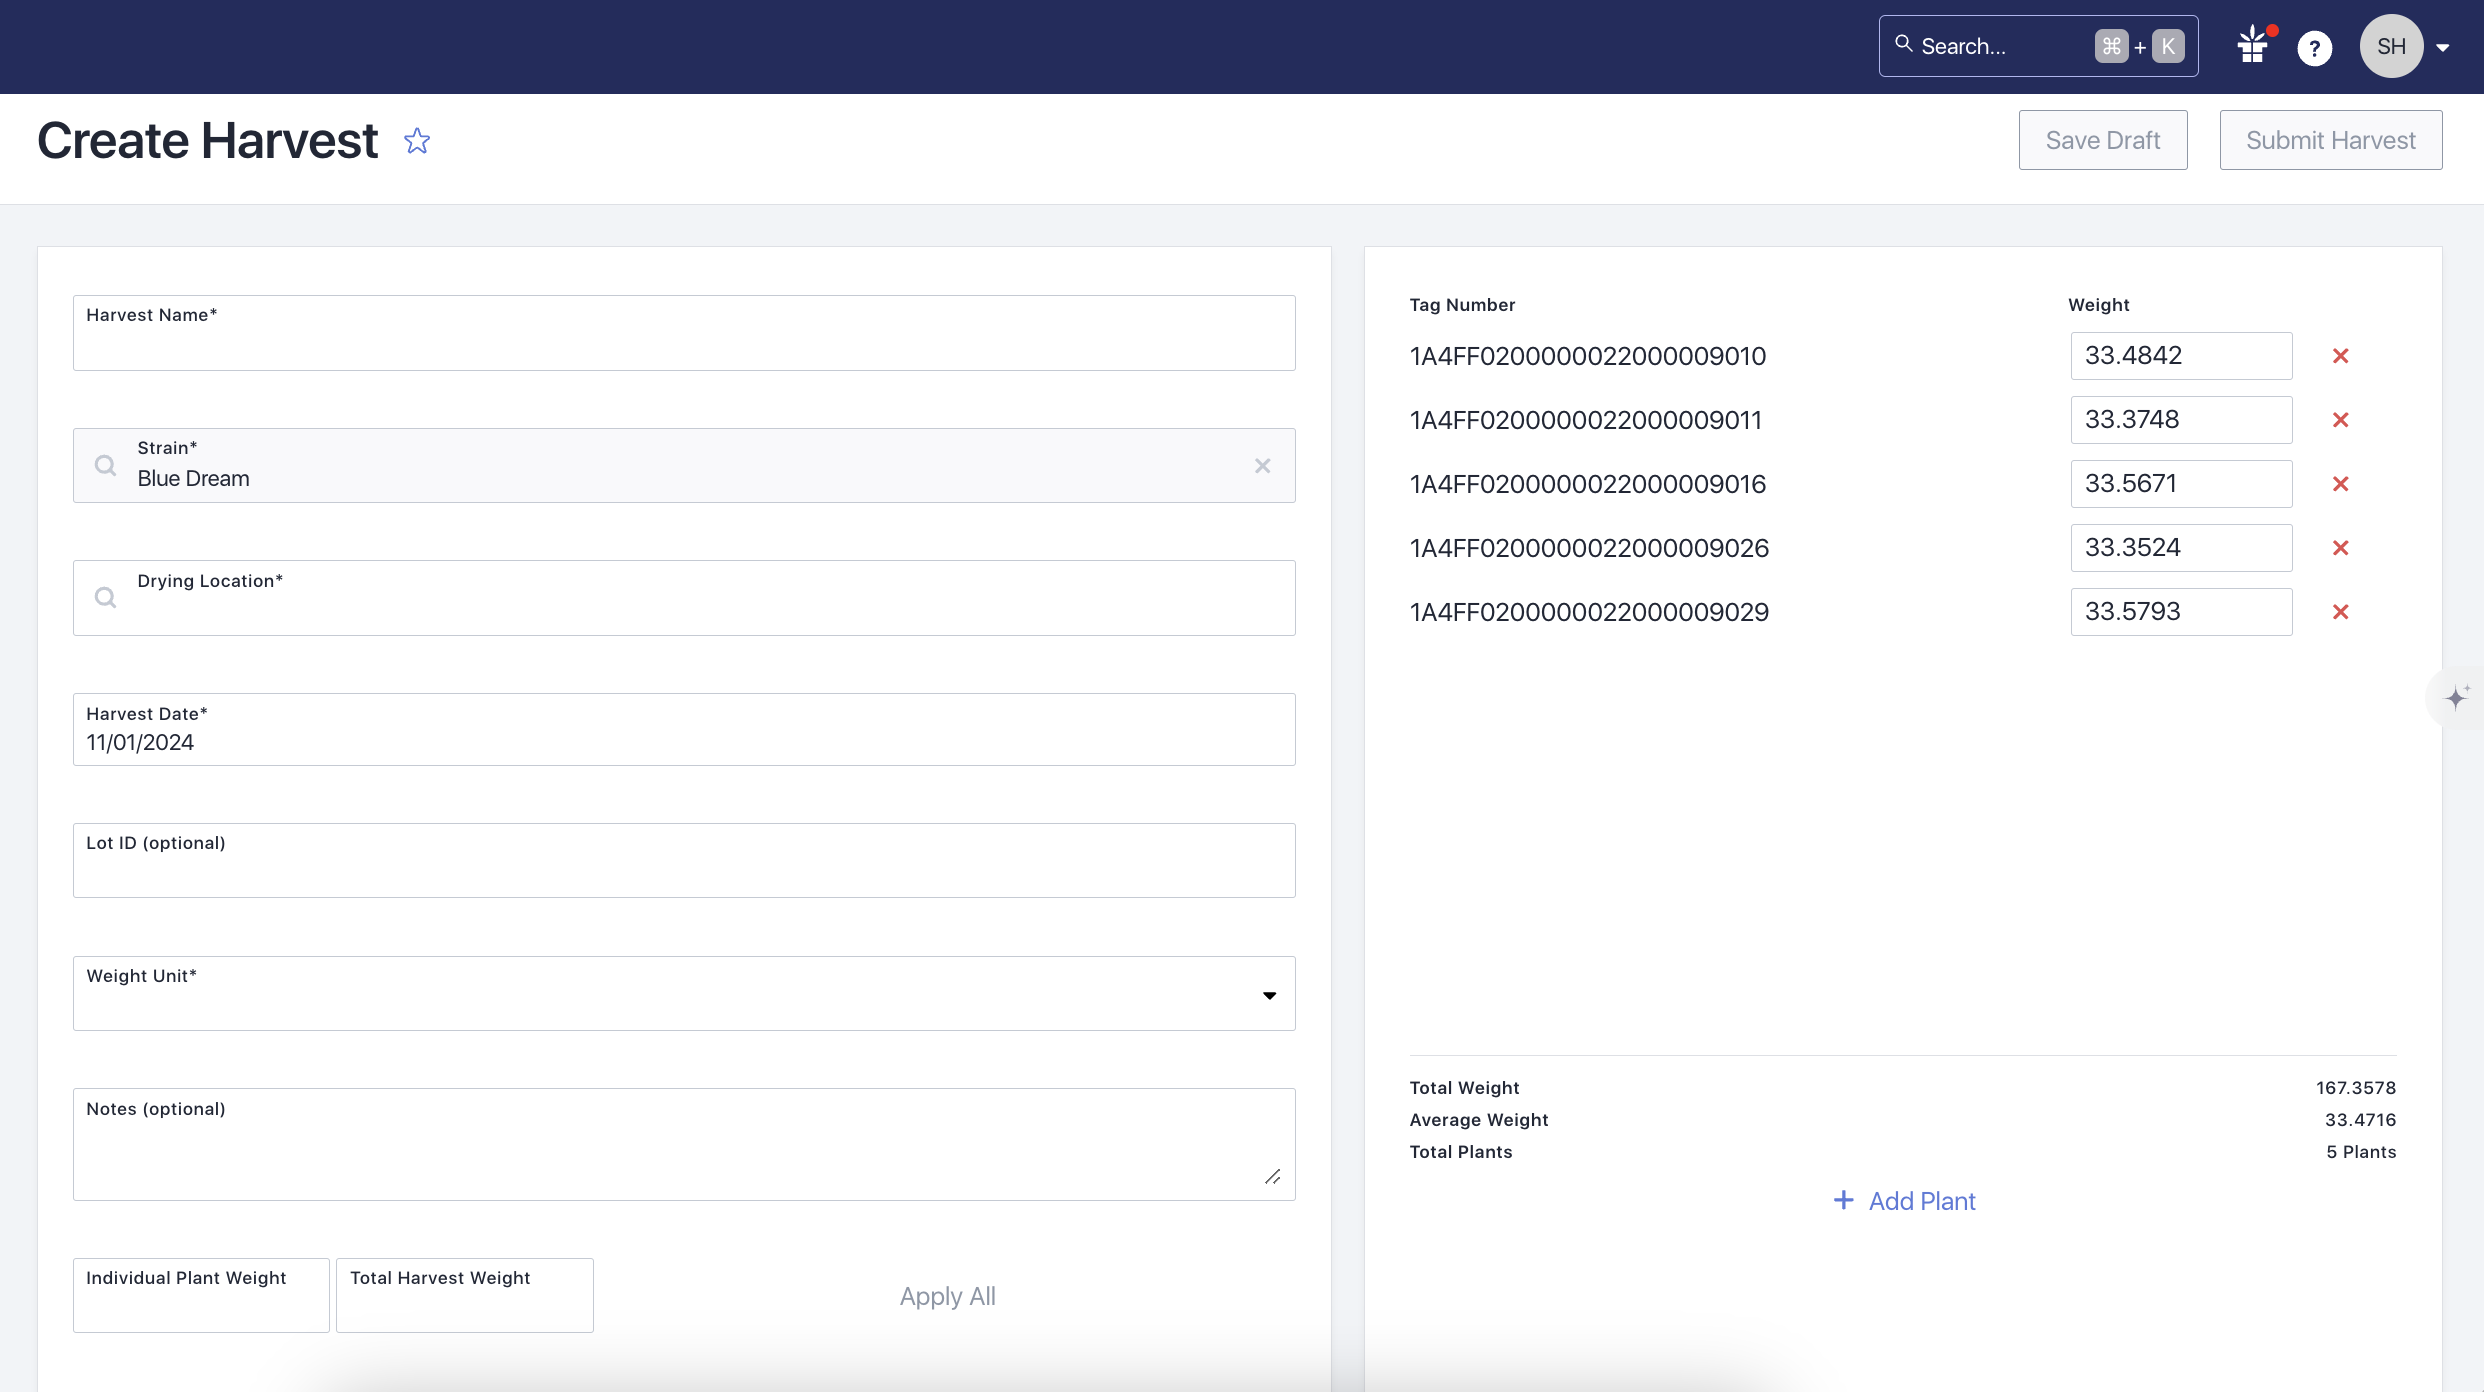Delete plant row ending 9016
The height and width of the screenshot is (1392, 2484).
2340,484
